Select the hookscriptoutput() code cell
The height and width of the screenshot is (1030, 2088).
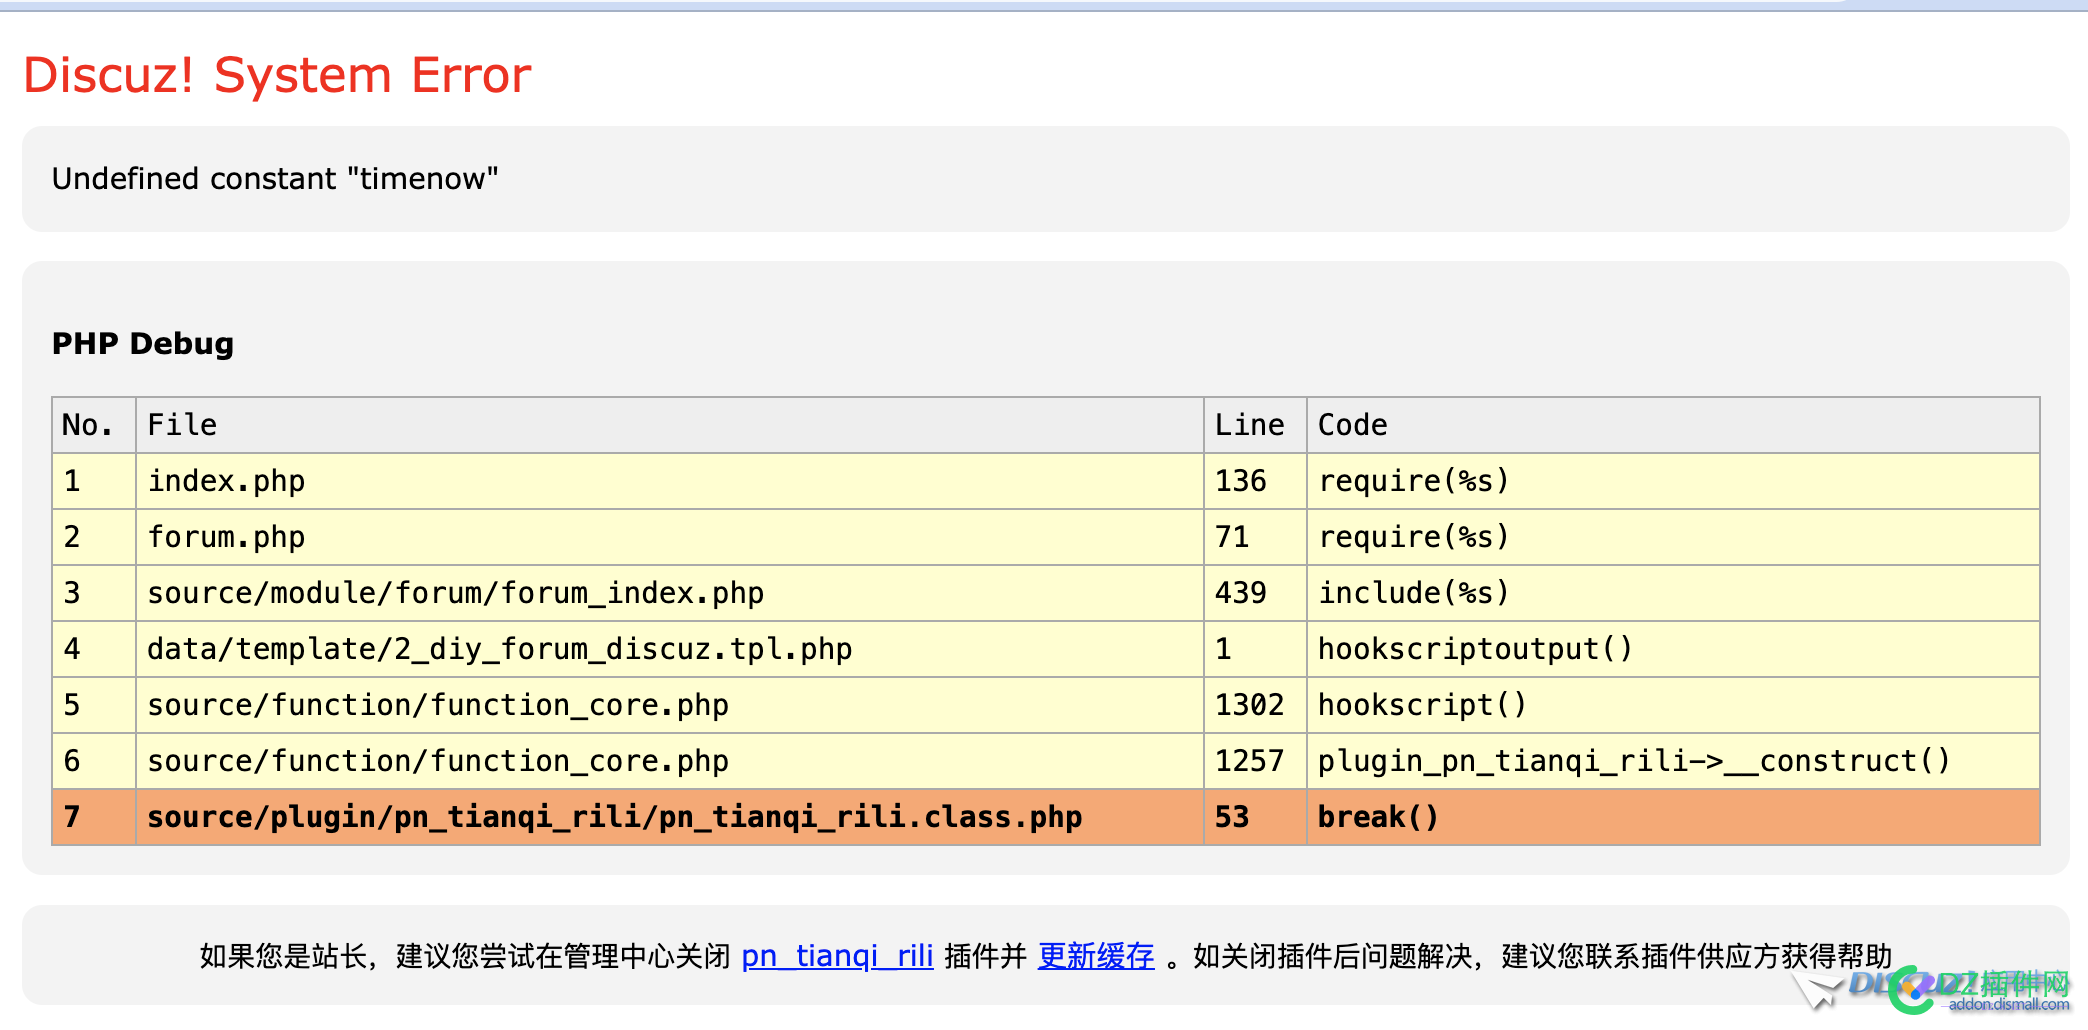click(1673, 649)
